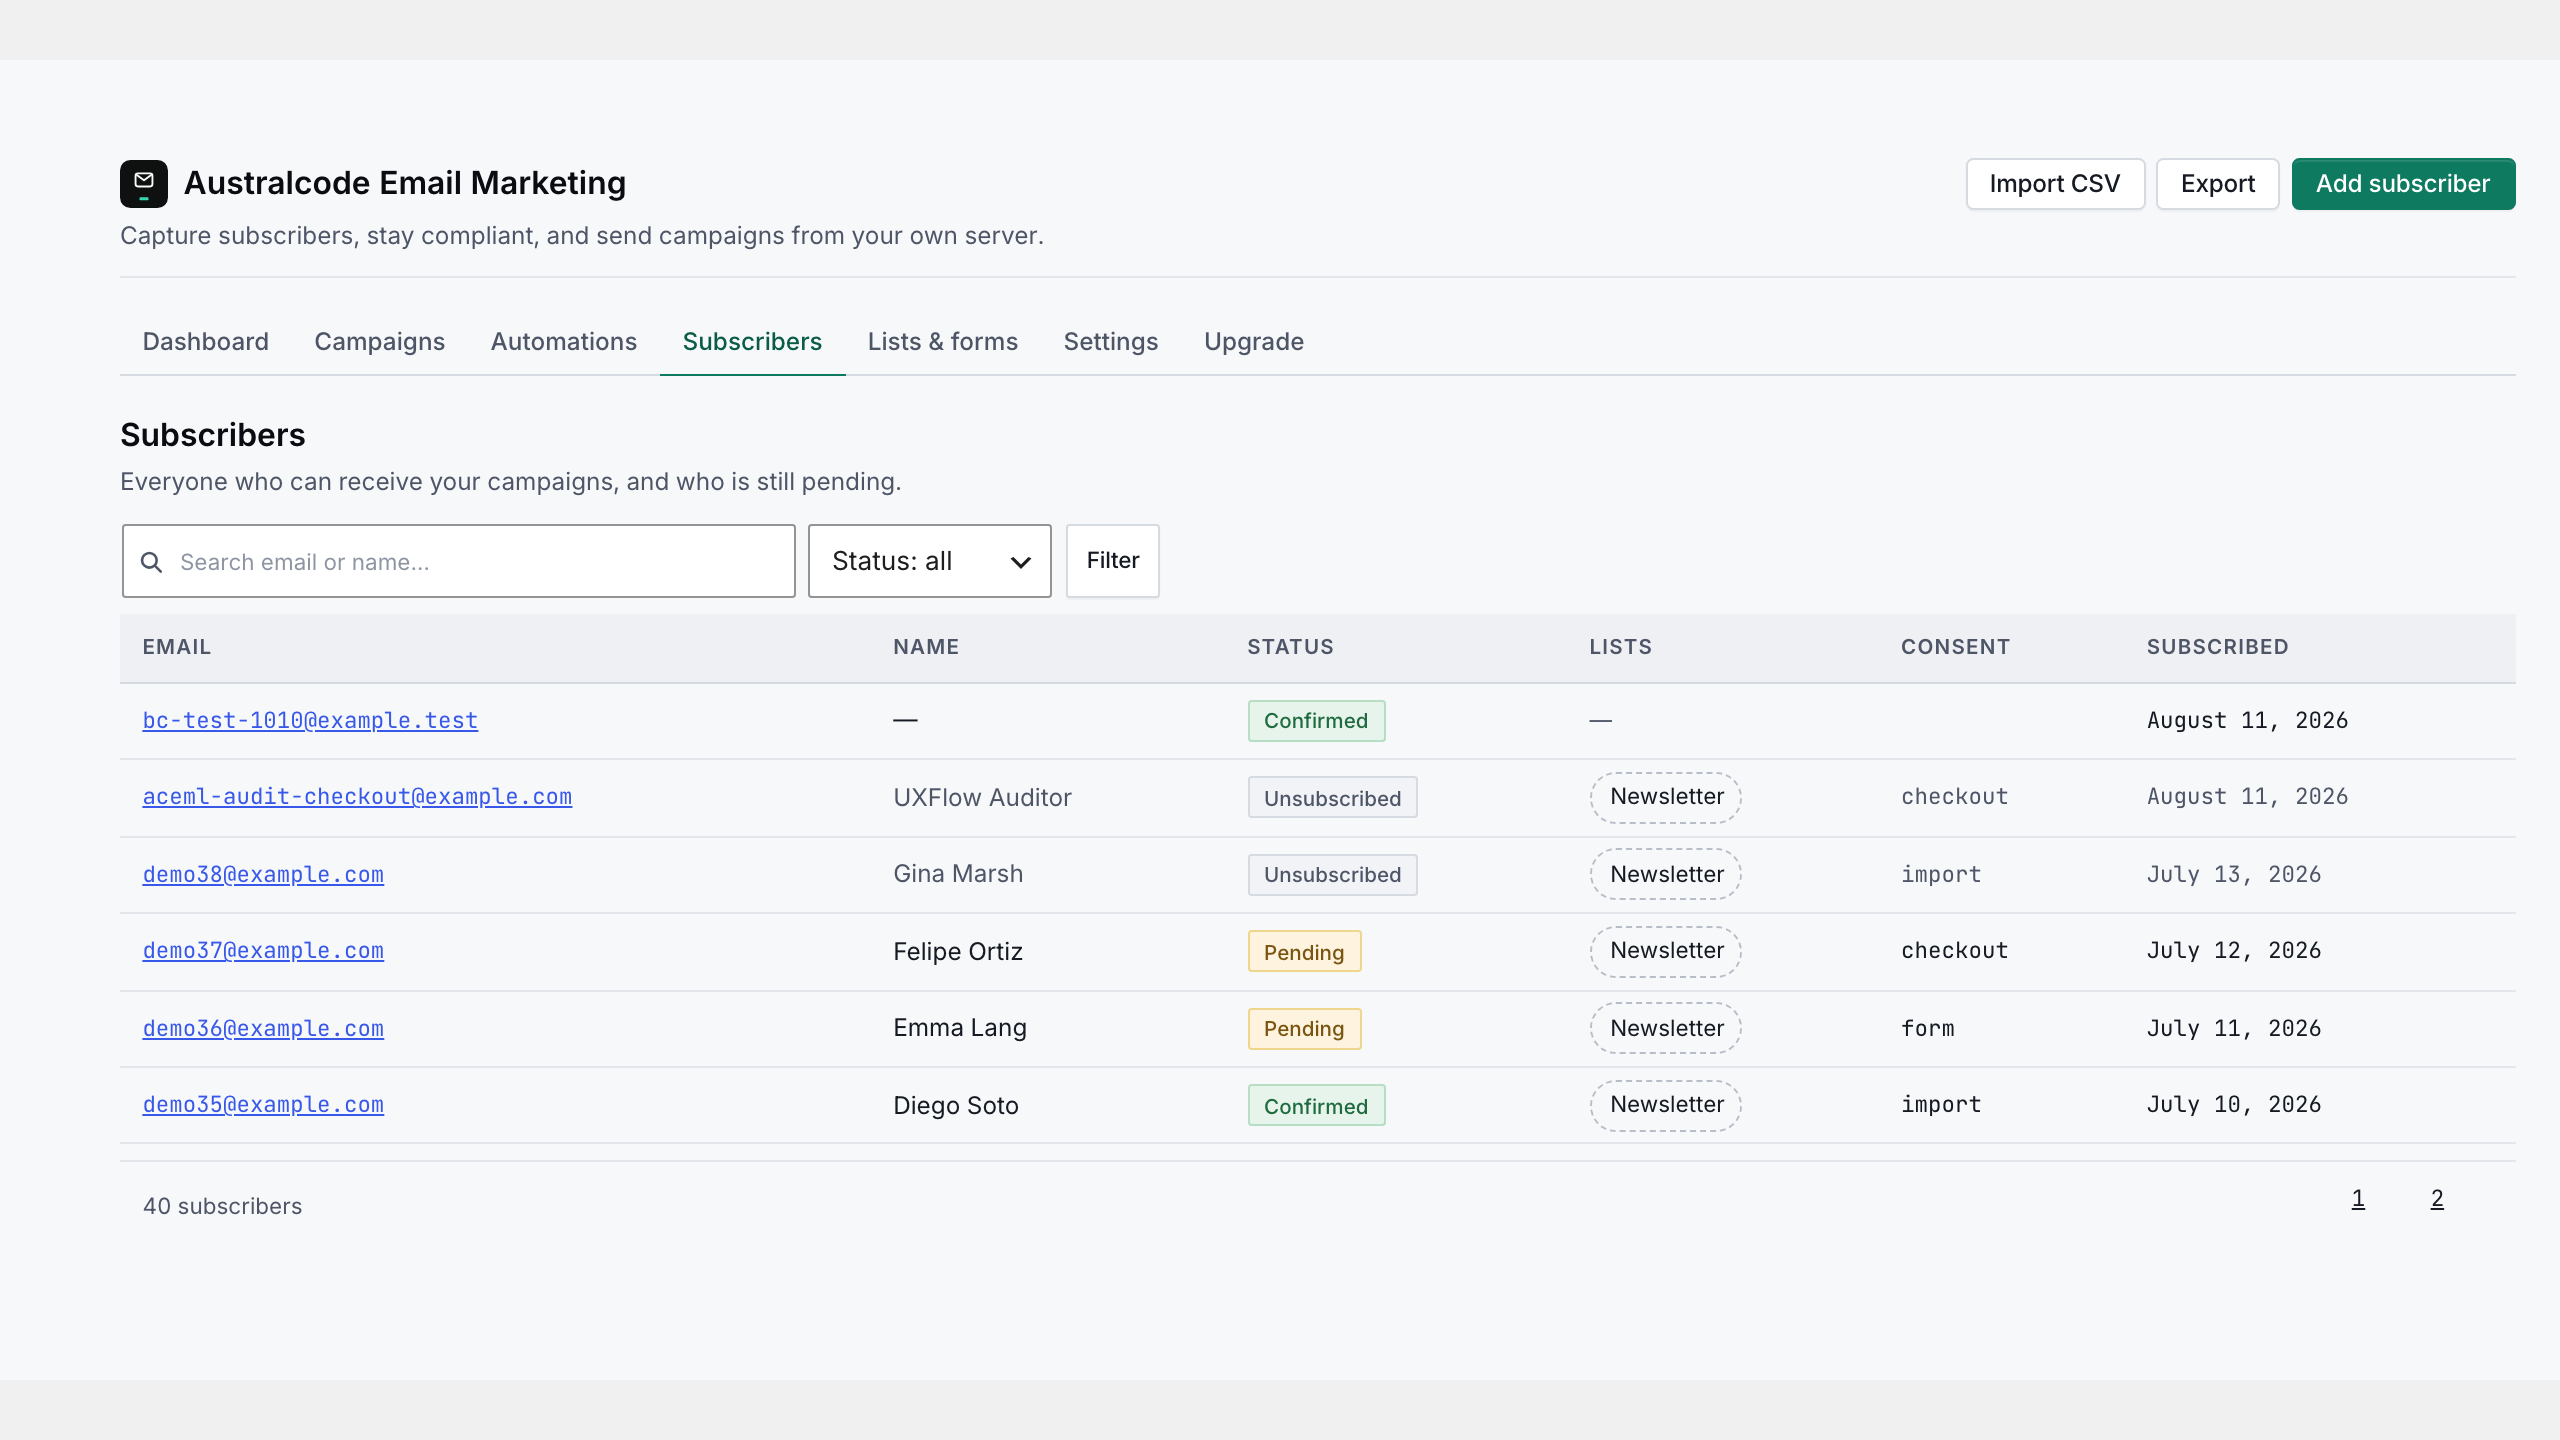Click the Newsletter tag in UXFlow Auditor row
Viewport: 2560px width, 1440px height.
(1666, 797)
